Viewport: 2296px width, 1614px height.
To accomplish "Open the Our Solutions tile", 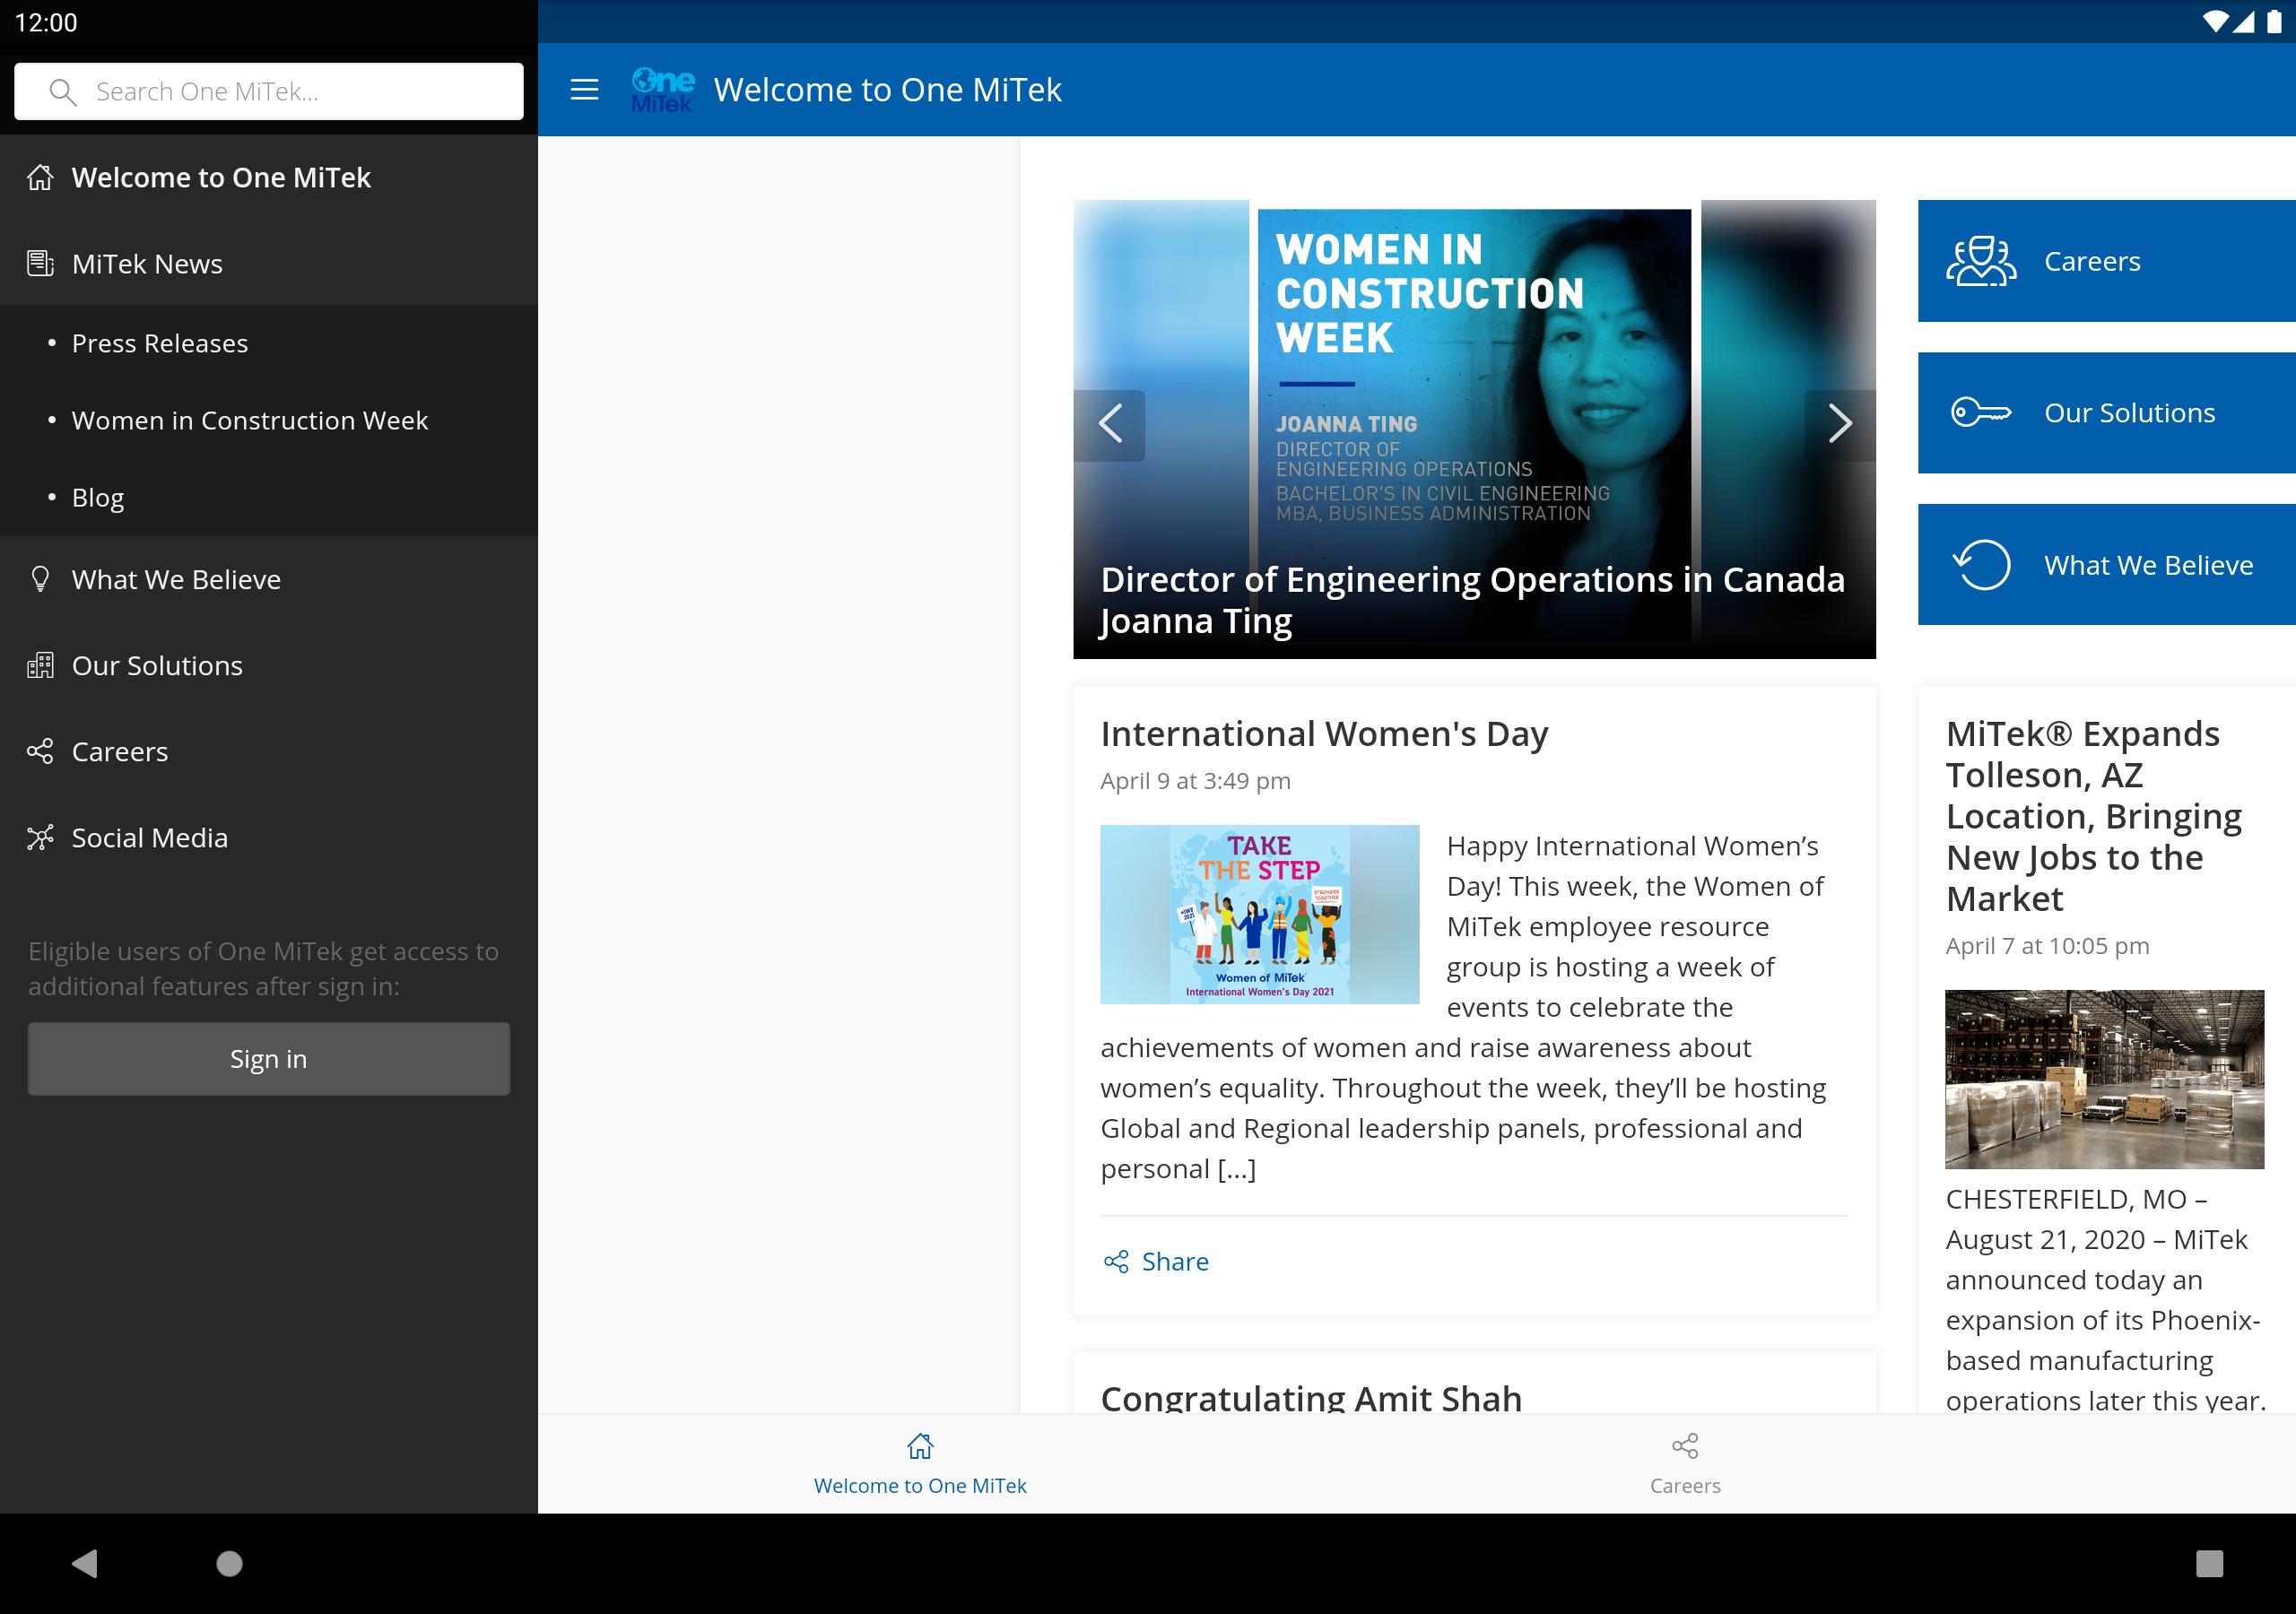I will [2107, 412].
